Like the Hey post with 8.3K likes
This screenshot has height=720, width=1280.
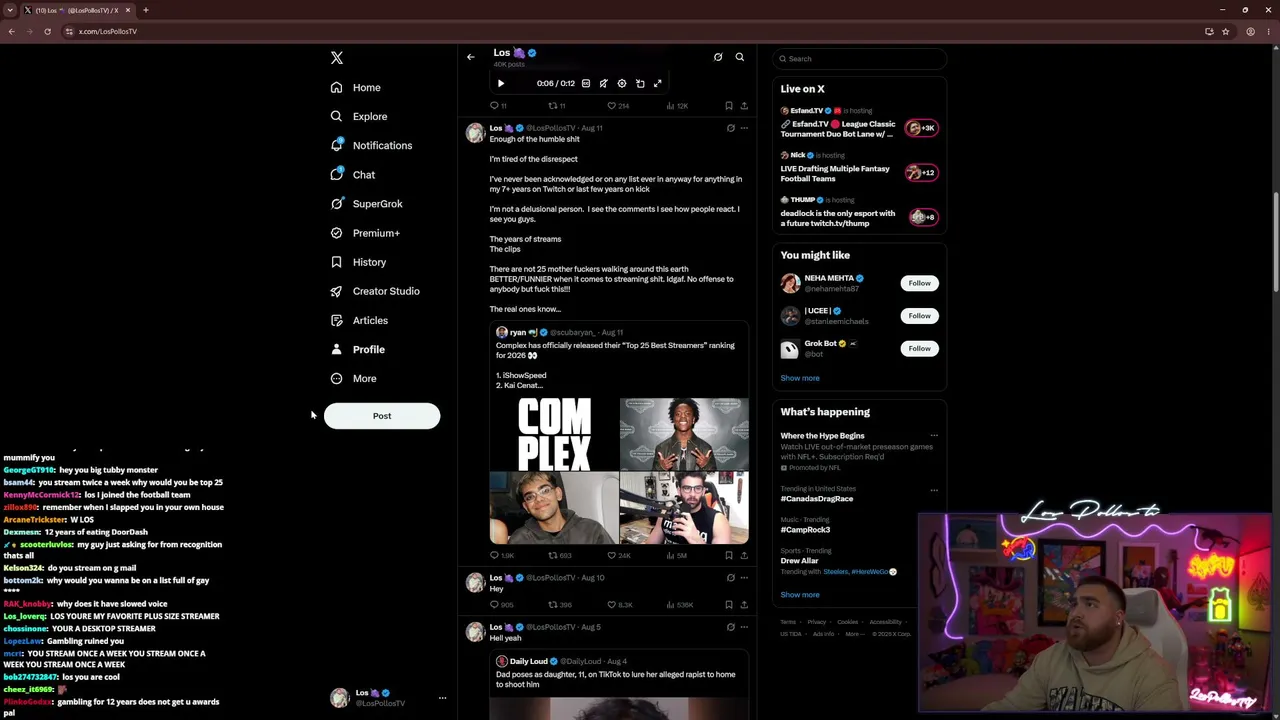coord(619,605)
